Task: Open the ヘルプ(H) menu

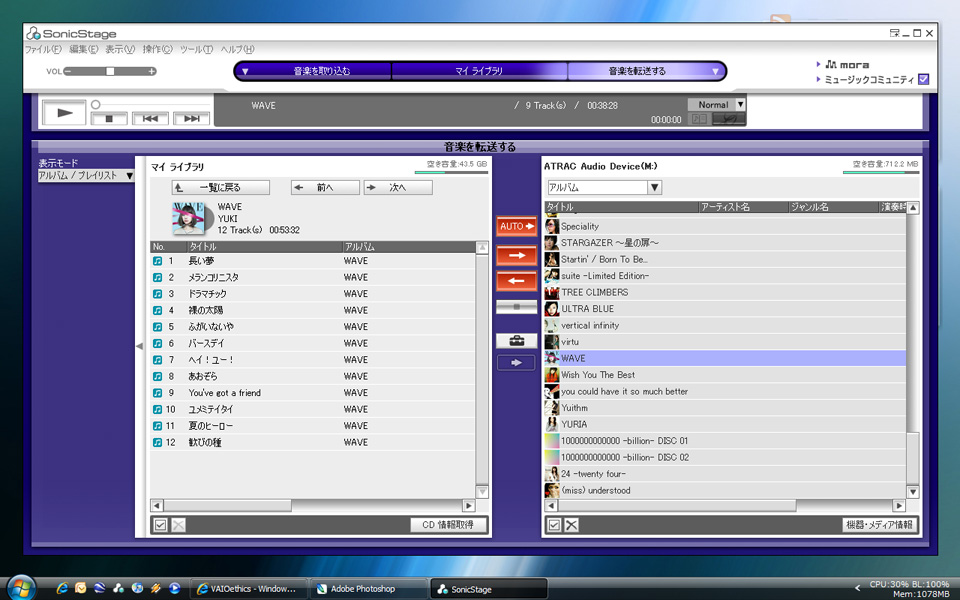Action: click(237, 49)
